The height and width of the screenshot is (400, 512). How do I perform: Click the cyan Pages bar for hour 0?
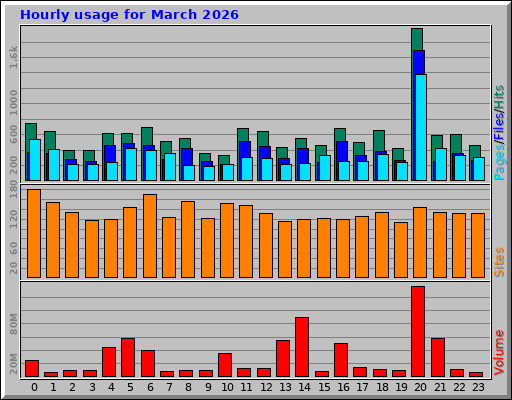coord(35,160)
